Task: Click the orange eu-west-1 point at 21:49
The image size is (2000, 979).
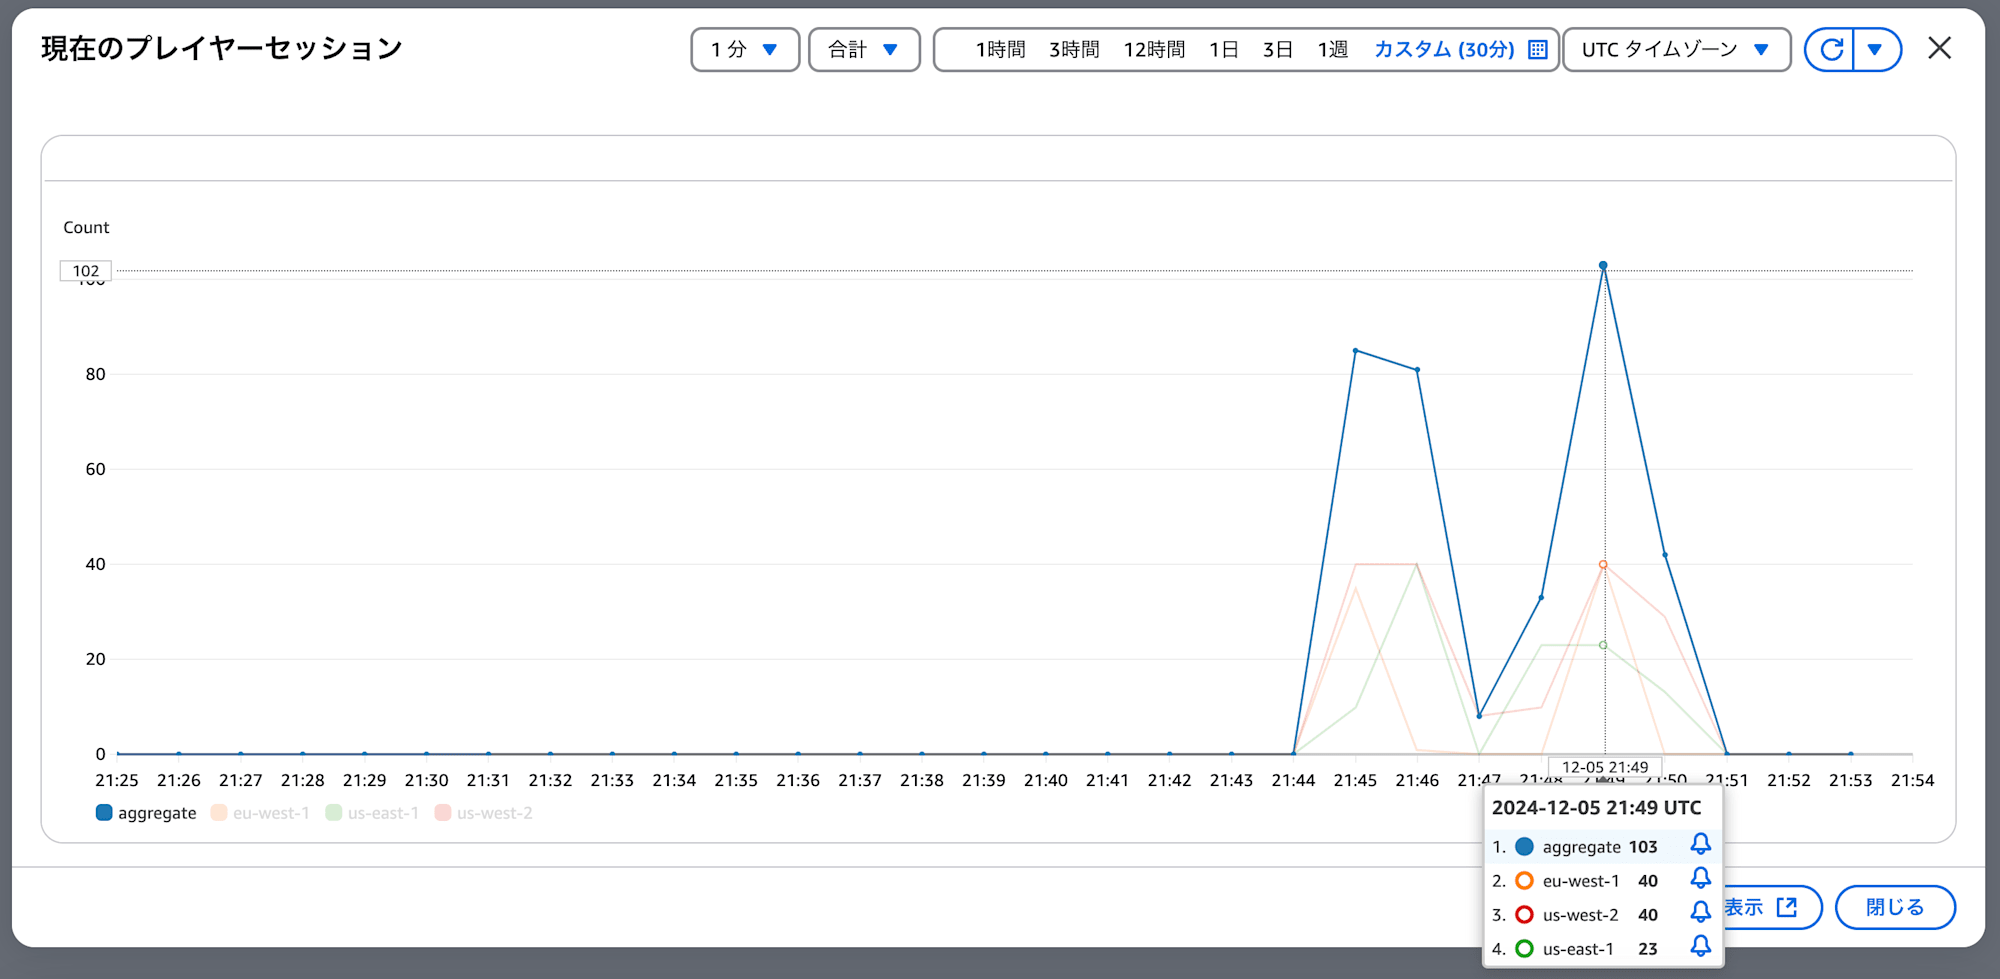Action: pyautogui.click(x=1603, y=565)
